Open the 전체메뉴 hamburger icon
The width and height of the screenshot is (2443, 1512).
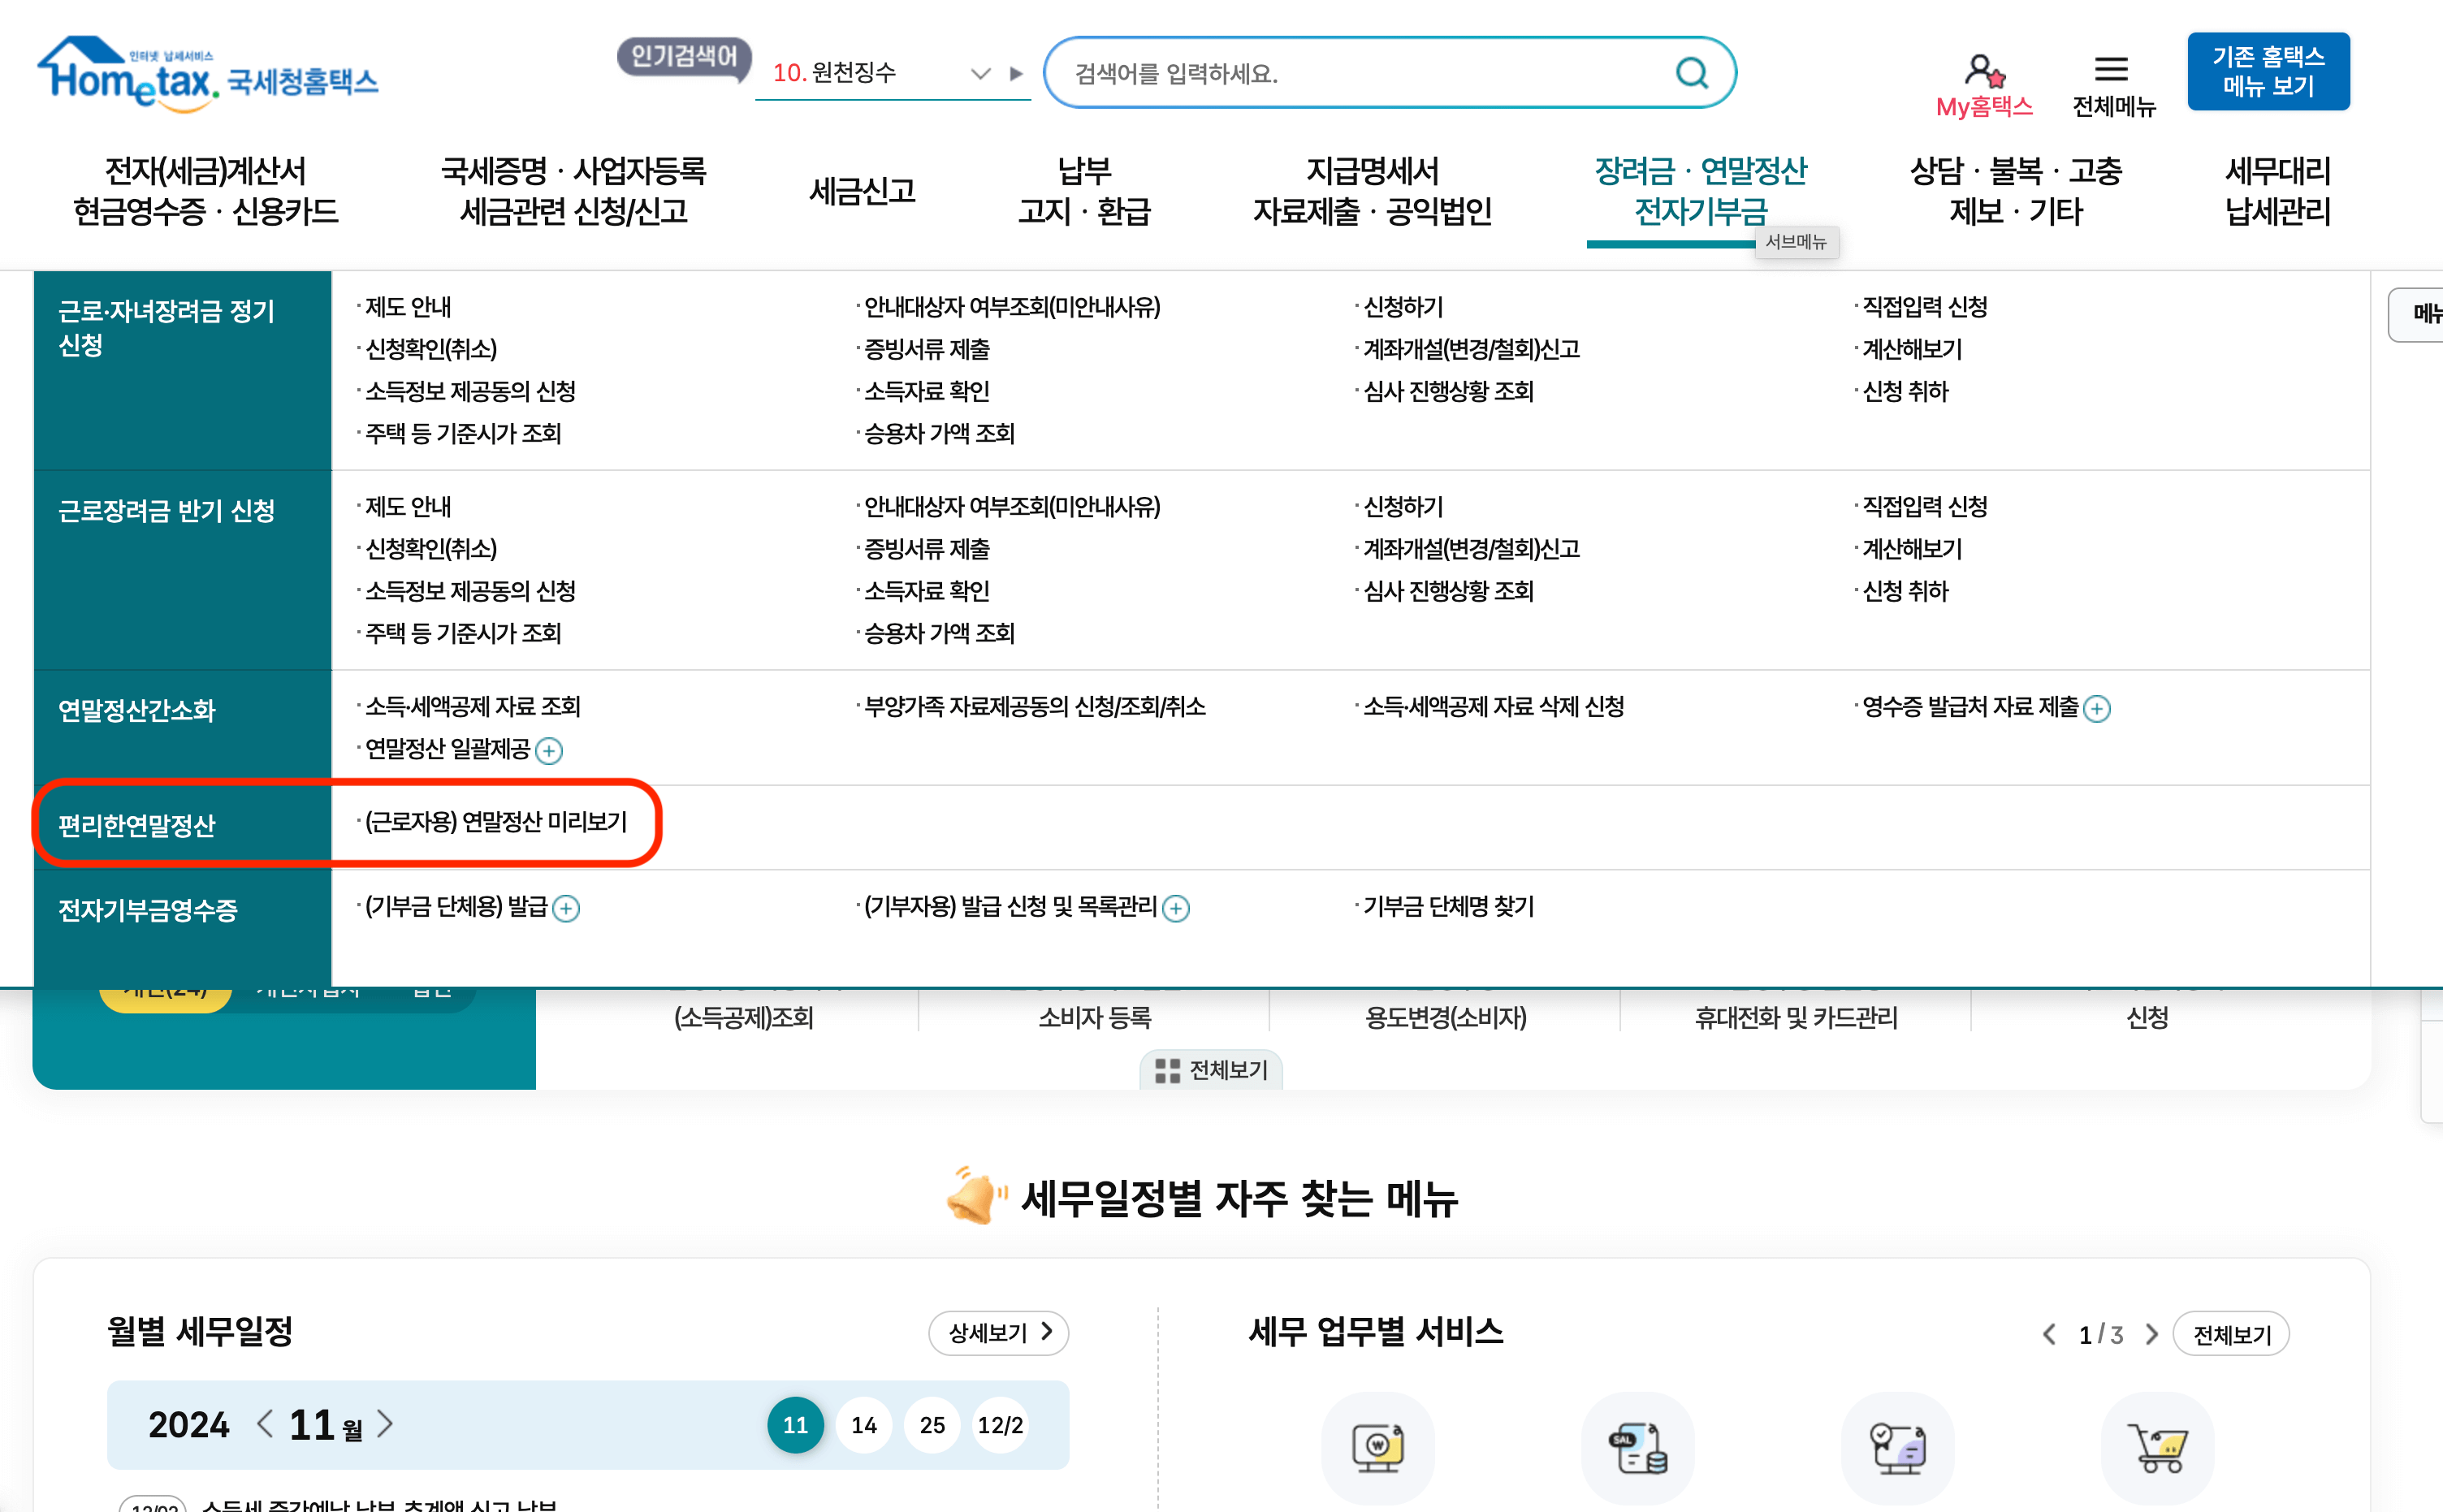tap(2111, 68)
